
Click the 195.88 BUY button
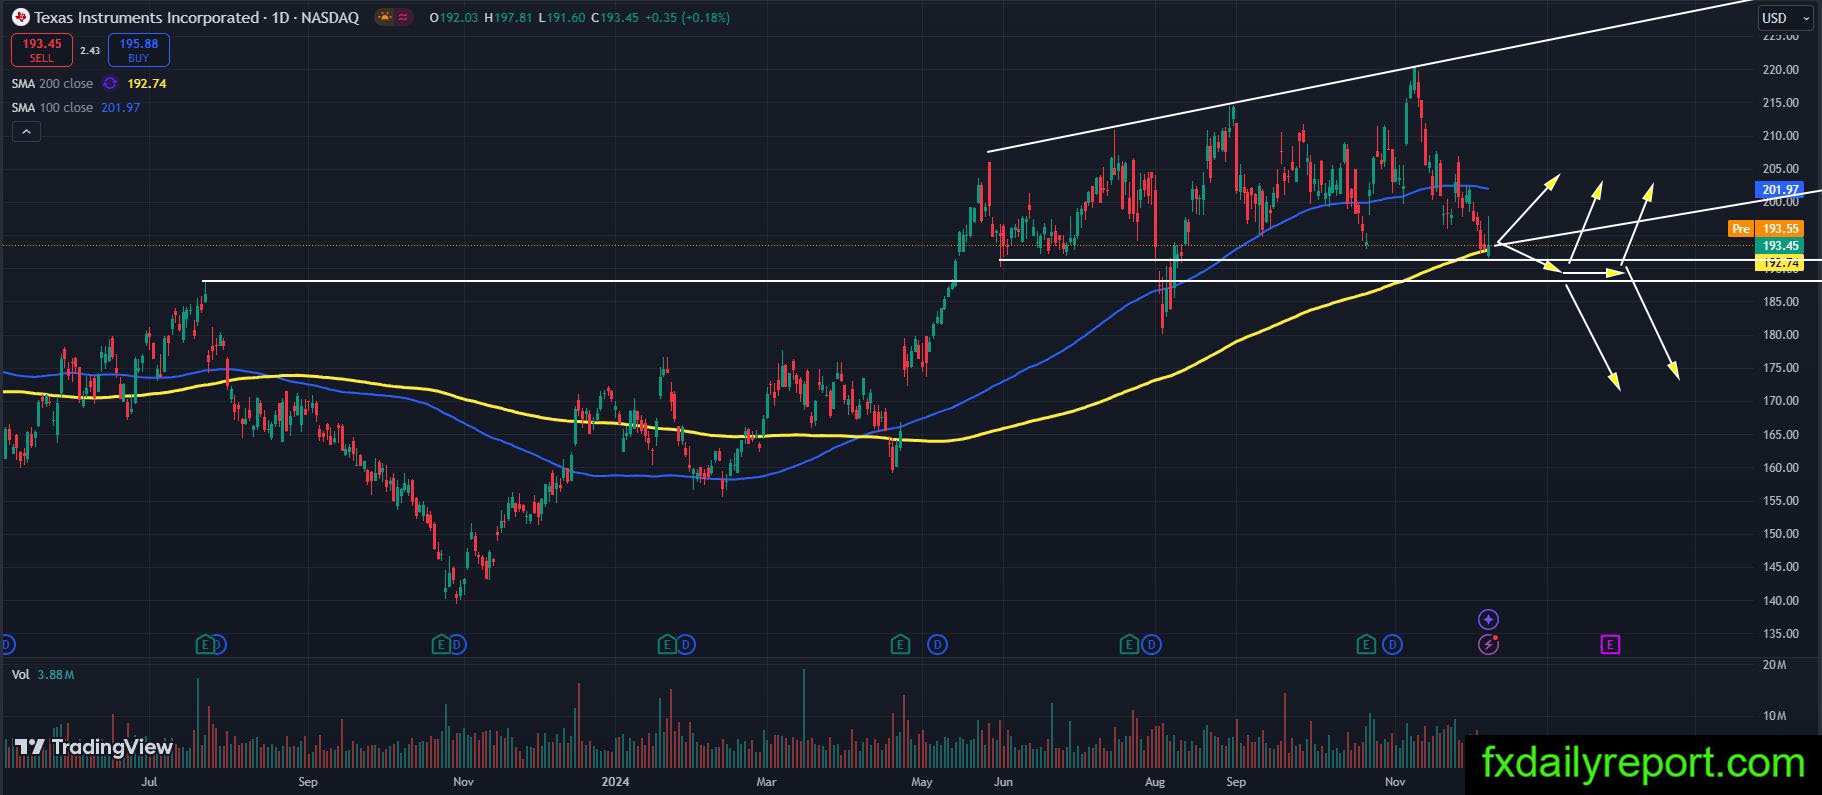click(139, 50)
